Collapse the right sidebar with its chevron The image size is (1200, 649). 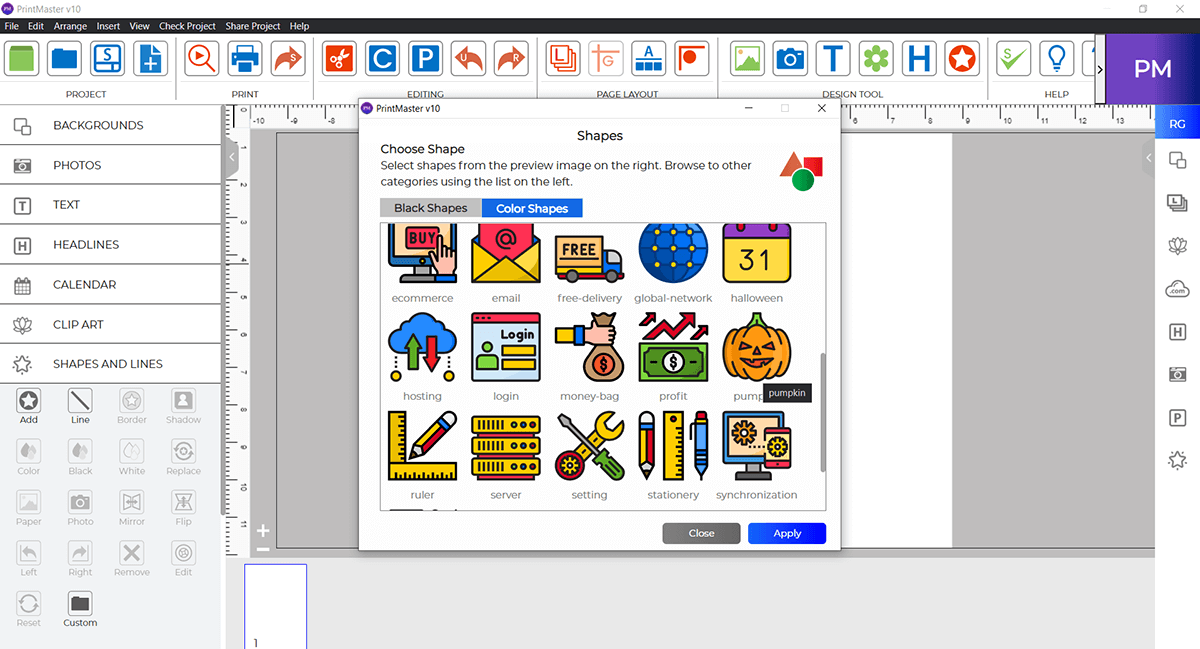(1148, 157)
